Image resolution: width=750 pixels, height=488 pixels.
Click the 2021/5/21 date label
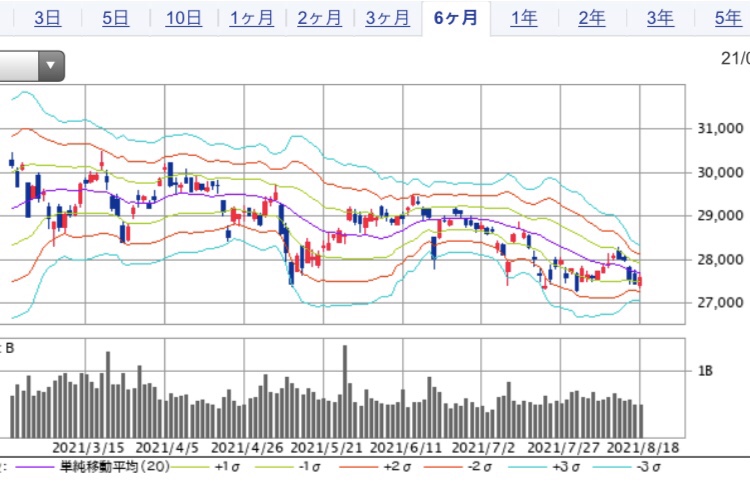click(x=326, y=448)
